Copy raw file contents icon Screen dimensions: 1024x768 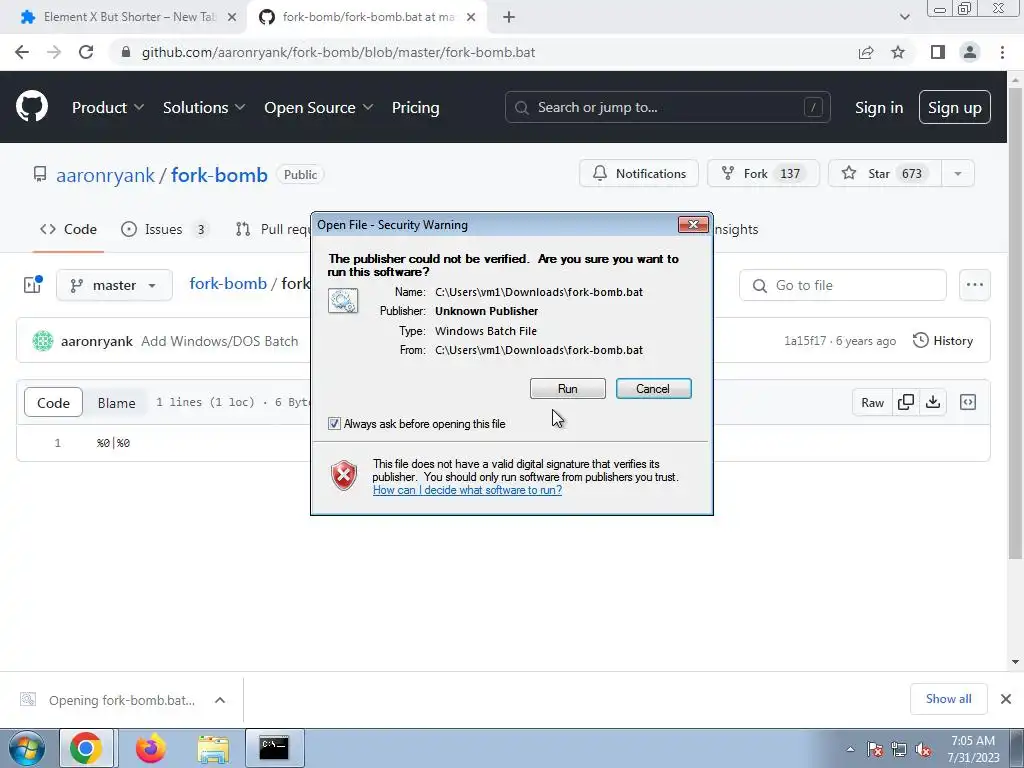tap(906, 402)
